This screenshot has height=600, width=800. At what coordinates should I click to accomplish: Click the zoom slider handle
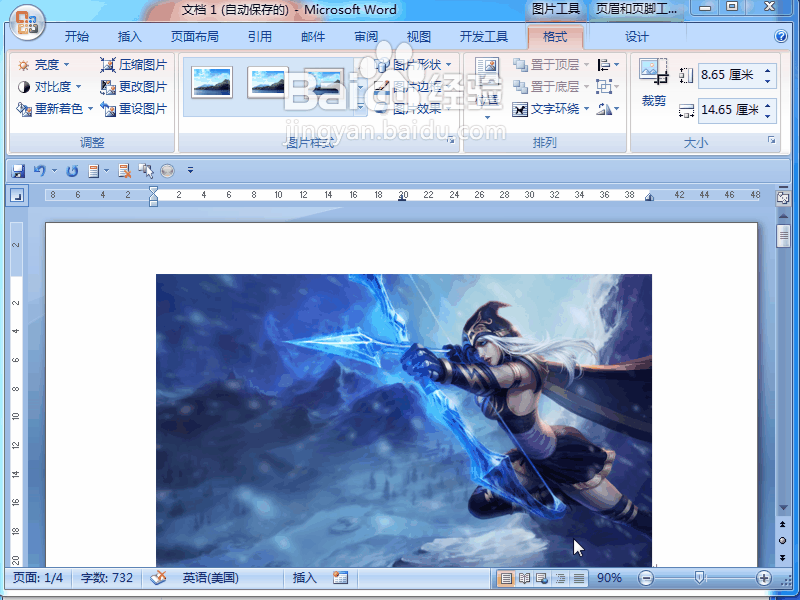699,578
